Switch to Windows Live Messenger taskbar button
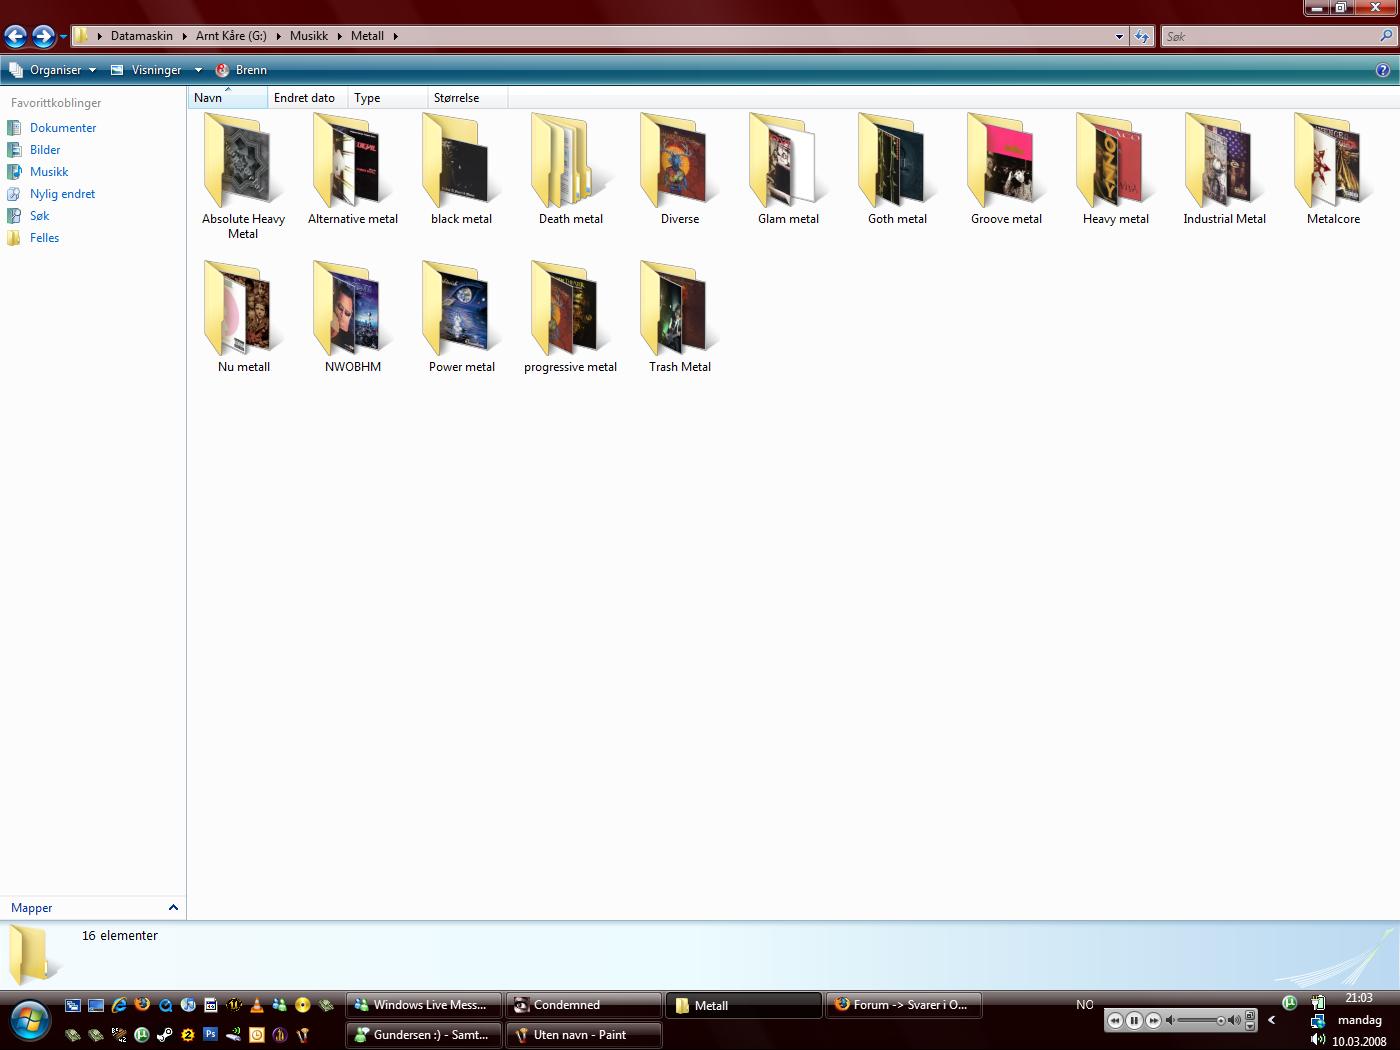Screen dimensions: 1400x1050 [424, 1005]
